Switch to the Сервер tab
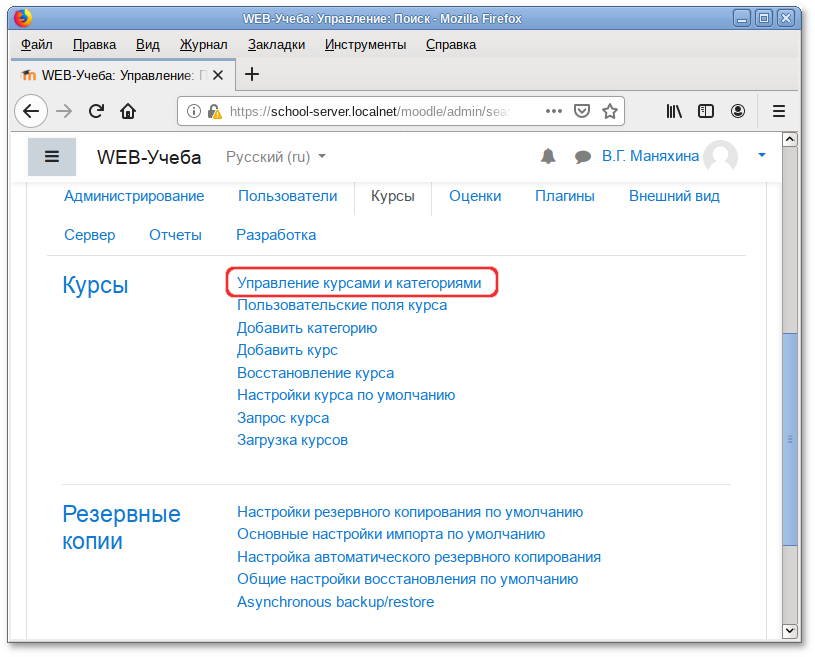 tap(89, 235)
